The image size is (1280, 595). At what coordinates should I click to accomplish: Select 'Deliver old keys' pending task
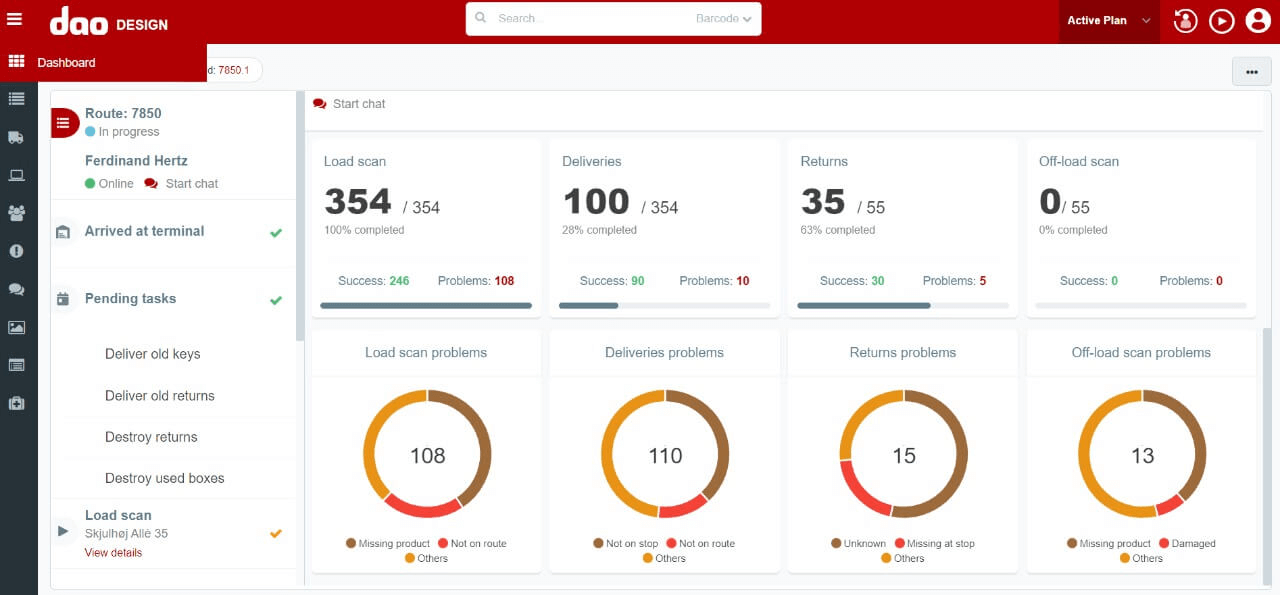pyautogui.click(x=152, y=354)
